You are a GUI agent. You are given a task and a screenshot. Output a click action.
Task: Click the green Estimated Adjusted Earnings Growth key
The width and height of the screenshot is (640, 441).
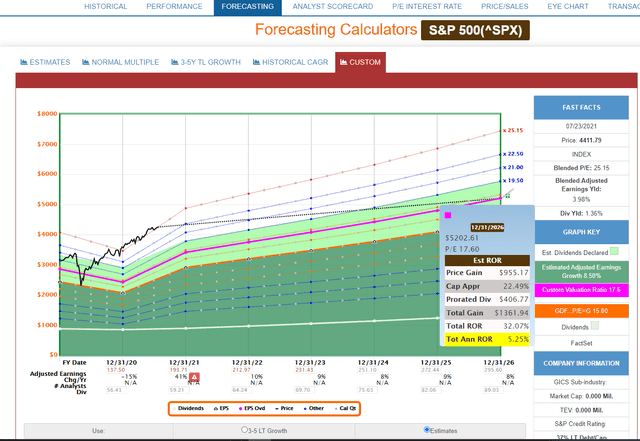(x=581, y=272)
